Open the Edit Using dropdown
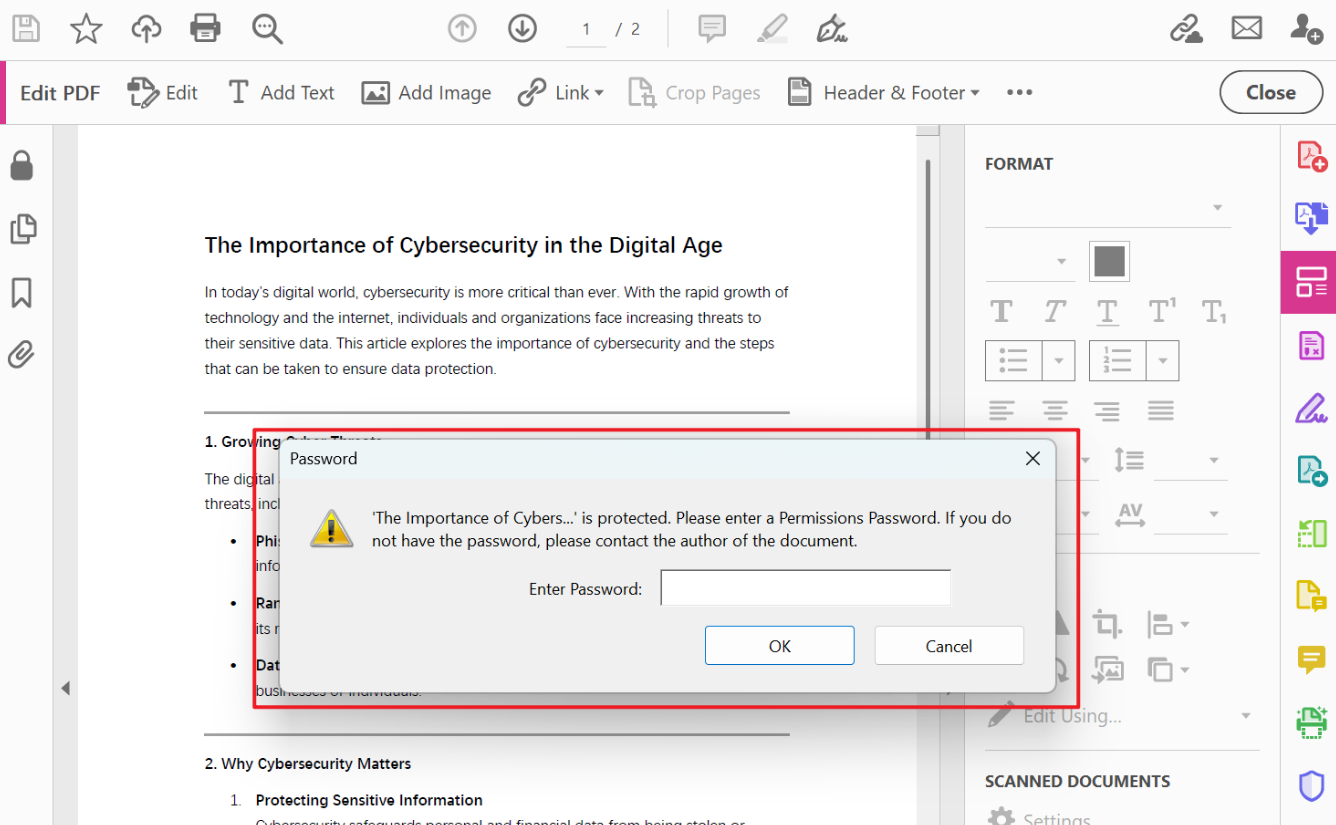This screenshot has height=825, width=1336. 1119,716
